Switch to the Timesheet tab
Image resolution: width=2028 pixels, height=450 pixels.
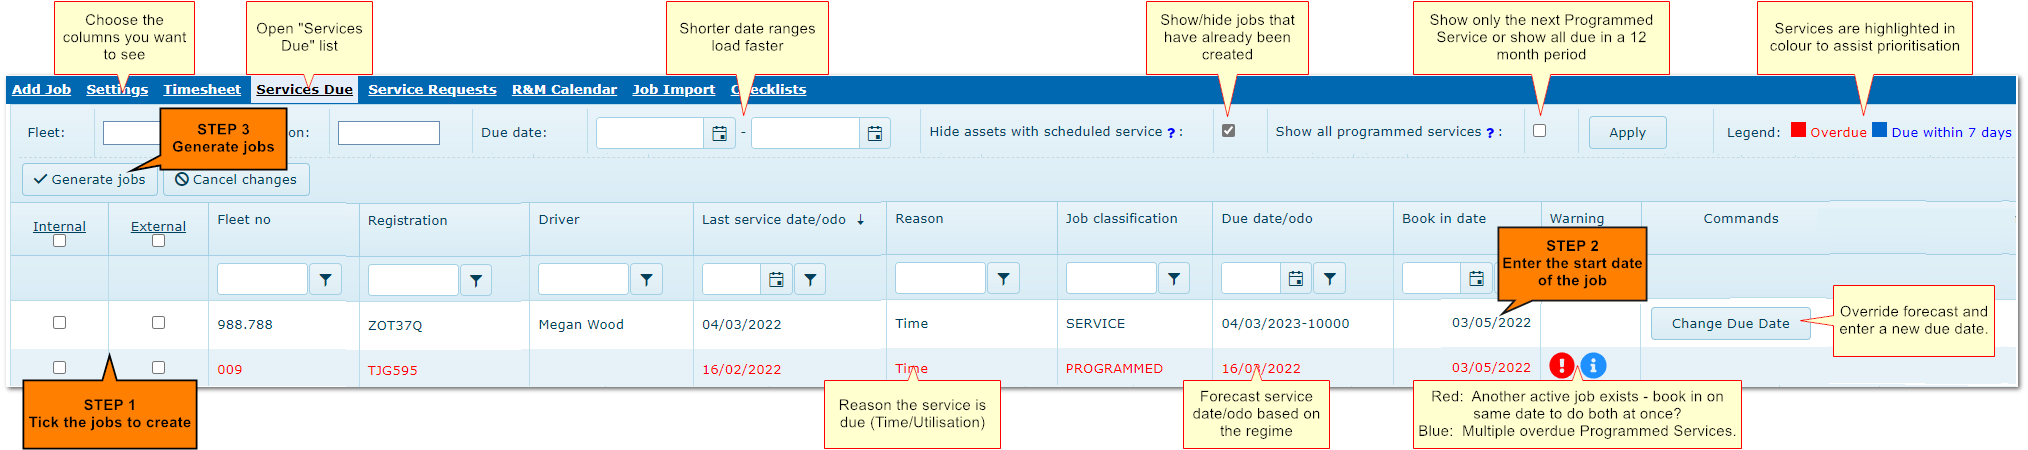point(202,89)
